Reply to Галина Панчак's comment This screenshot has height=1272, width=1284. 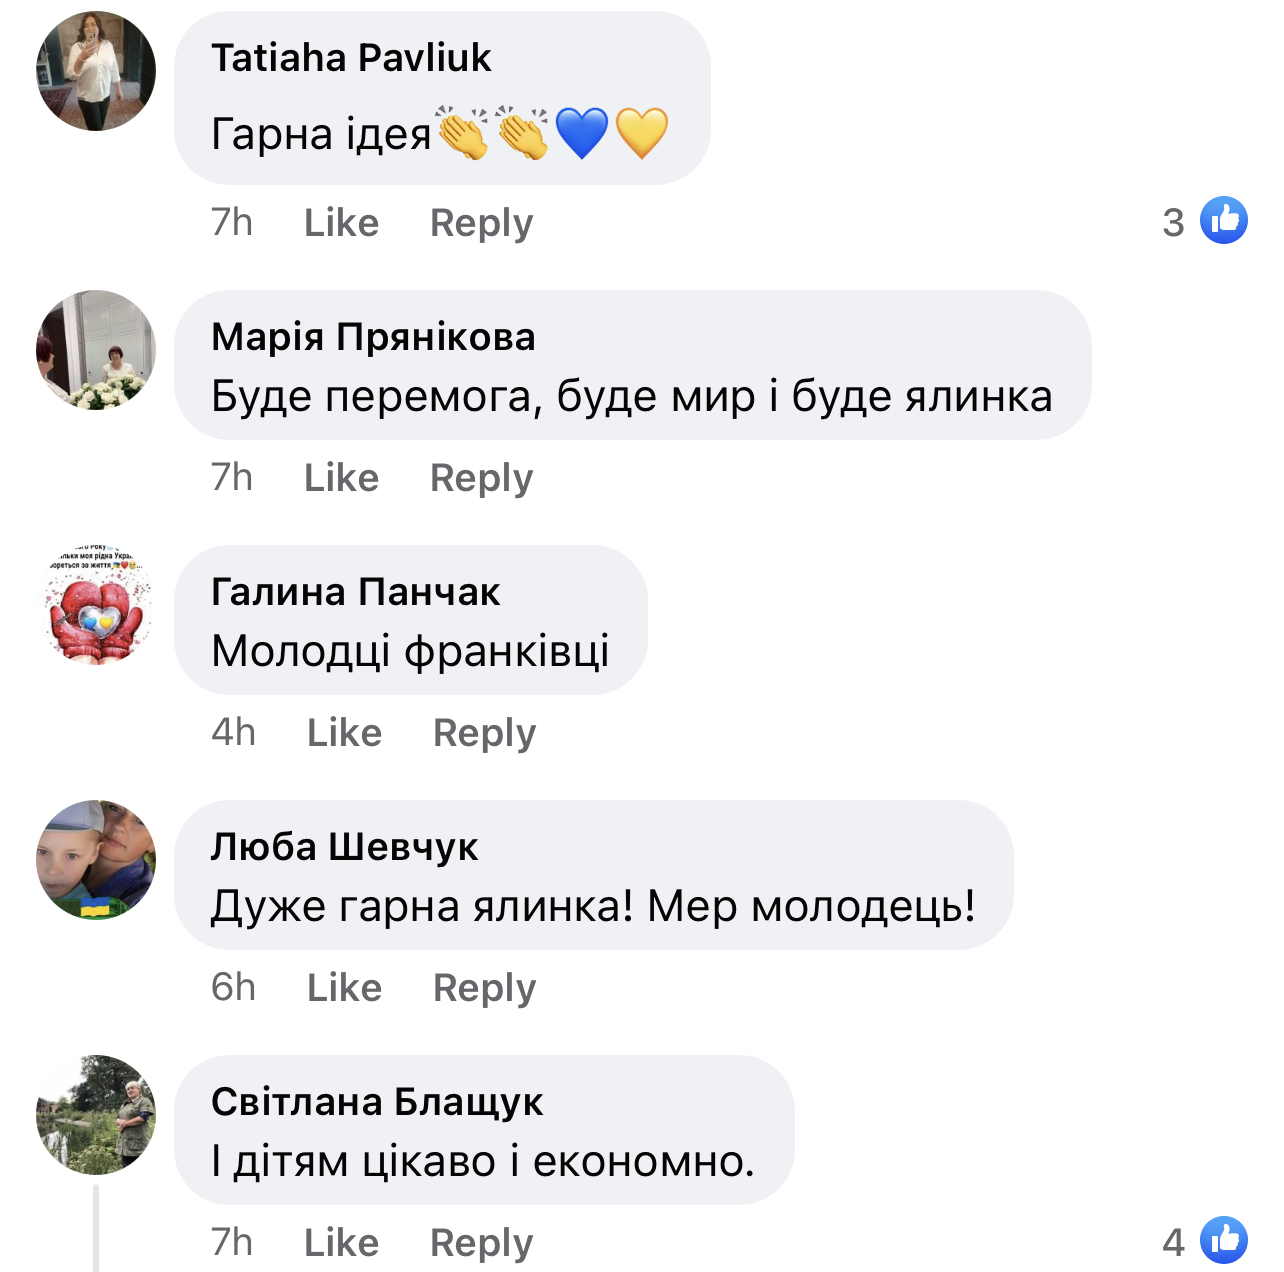[x=484, y=732]
